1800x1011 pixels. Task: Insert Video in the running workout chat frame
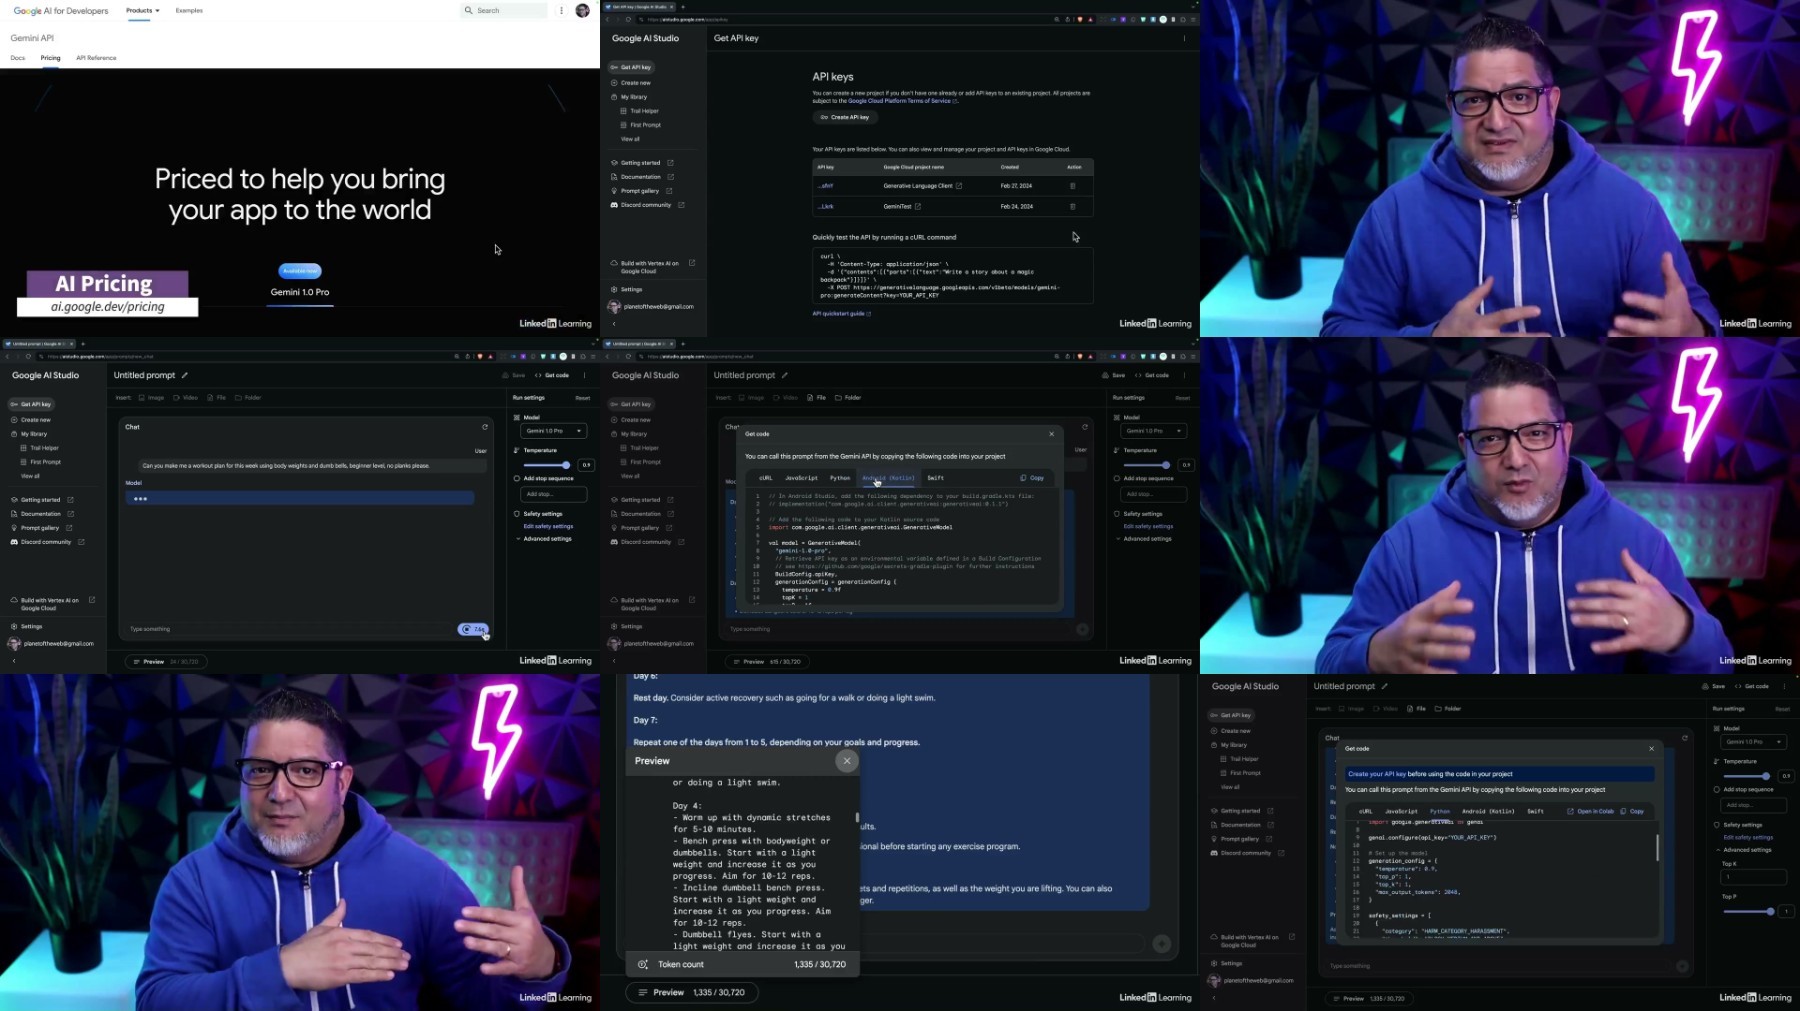tap(186, 398)
